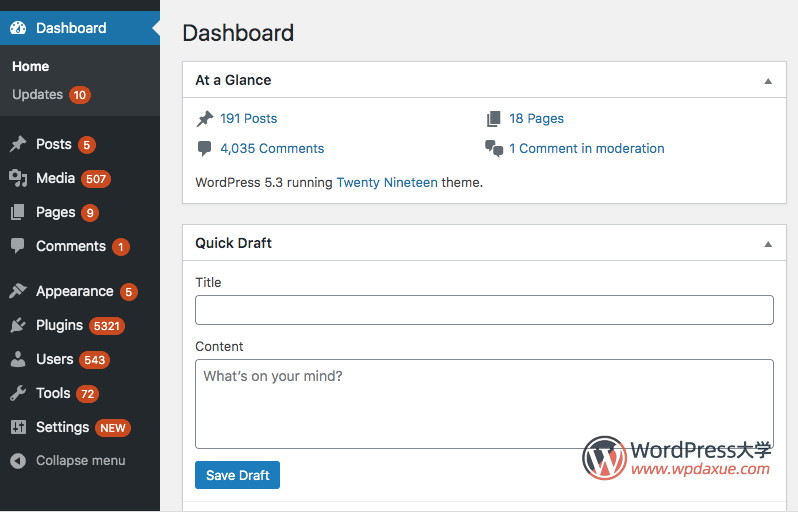Open the Twenty Nineteen theme link
The height and width of the screenshot is (512, 798).
(x=386, y=183)
